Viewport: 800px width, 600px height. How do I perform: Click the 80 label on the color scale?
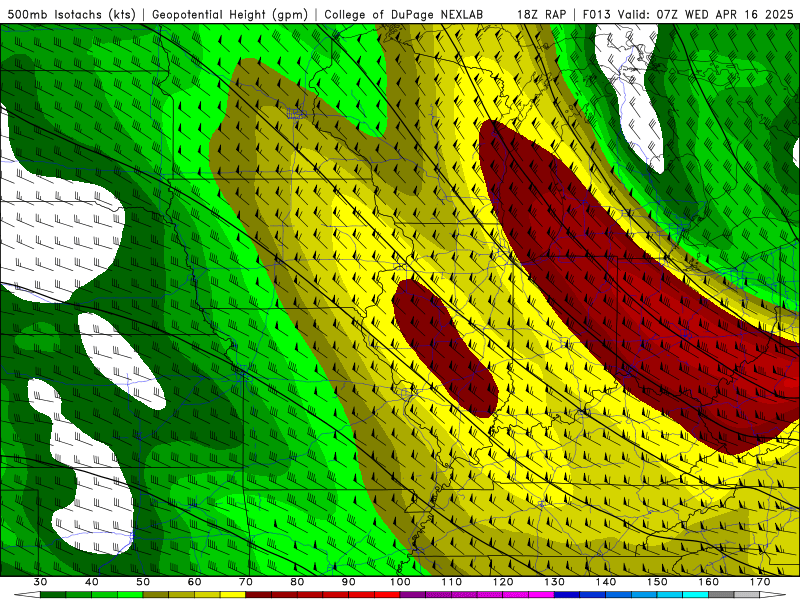point(297,582)
